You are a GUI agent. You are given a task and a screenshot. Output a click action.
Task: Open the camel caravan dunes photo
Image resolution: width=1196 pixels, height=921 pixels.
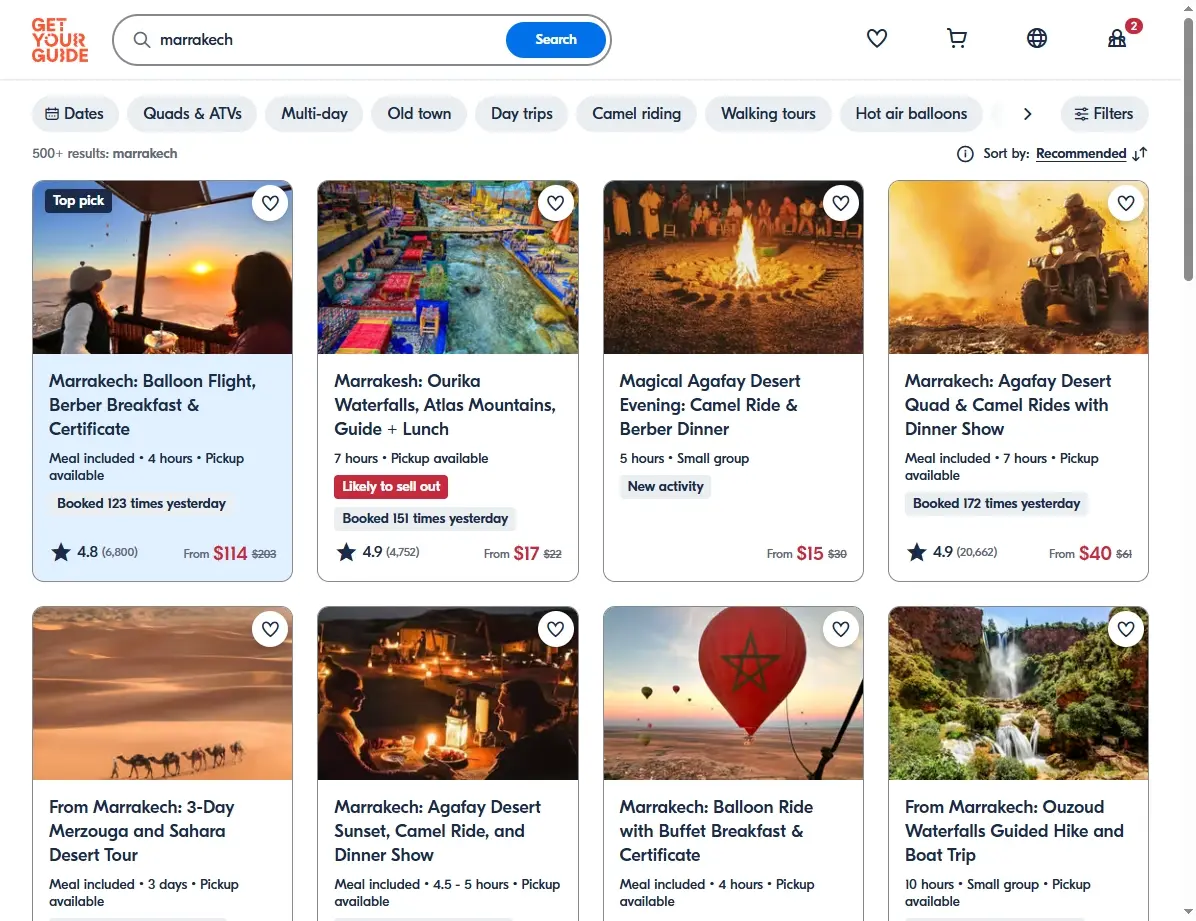click(162, 693)
